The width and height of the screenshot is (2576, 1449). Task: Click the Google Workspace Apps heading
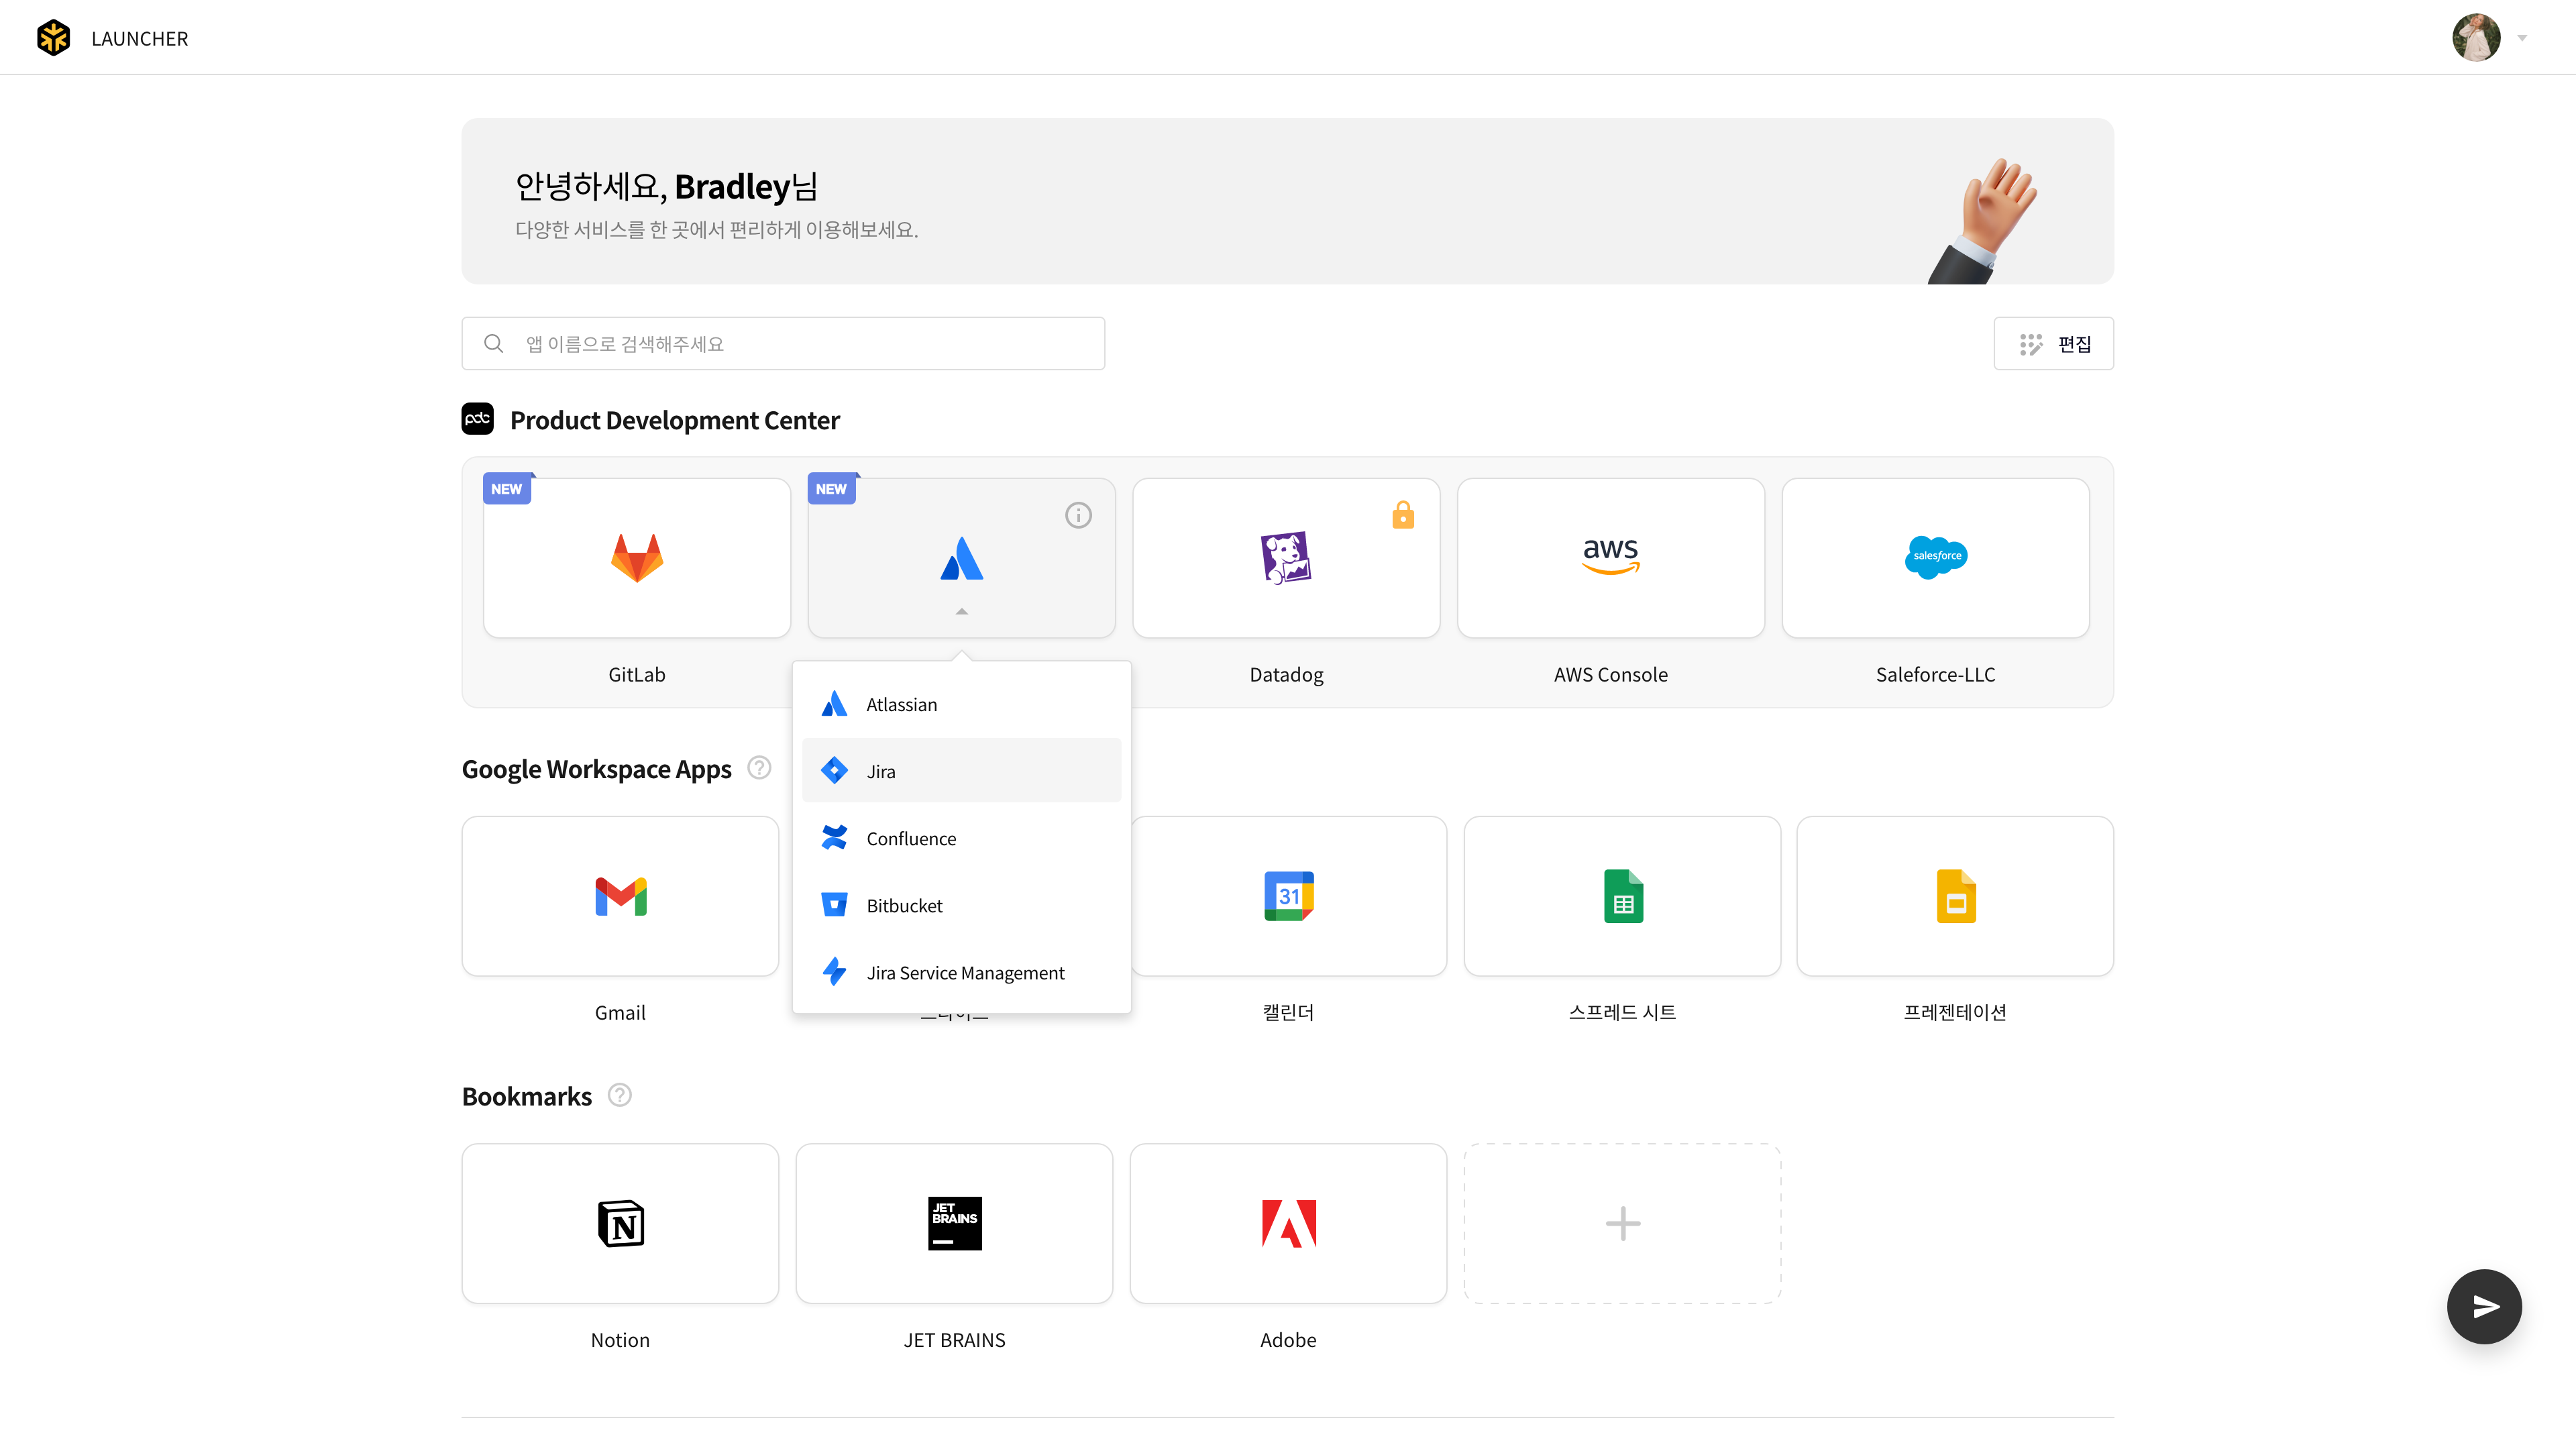click(x=596, y=769)
